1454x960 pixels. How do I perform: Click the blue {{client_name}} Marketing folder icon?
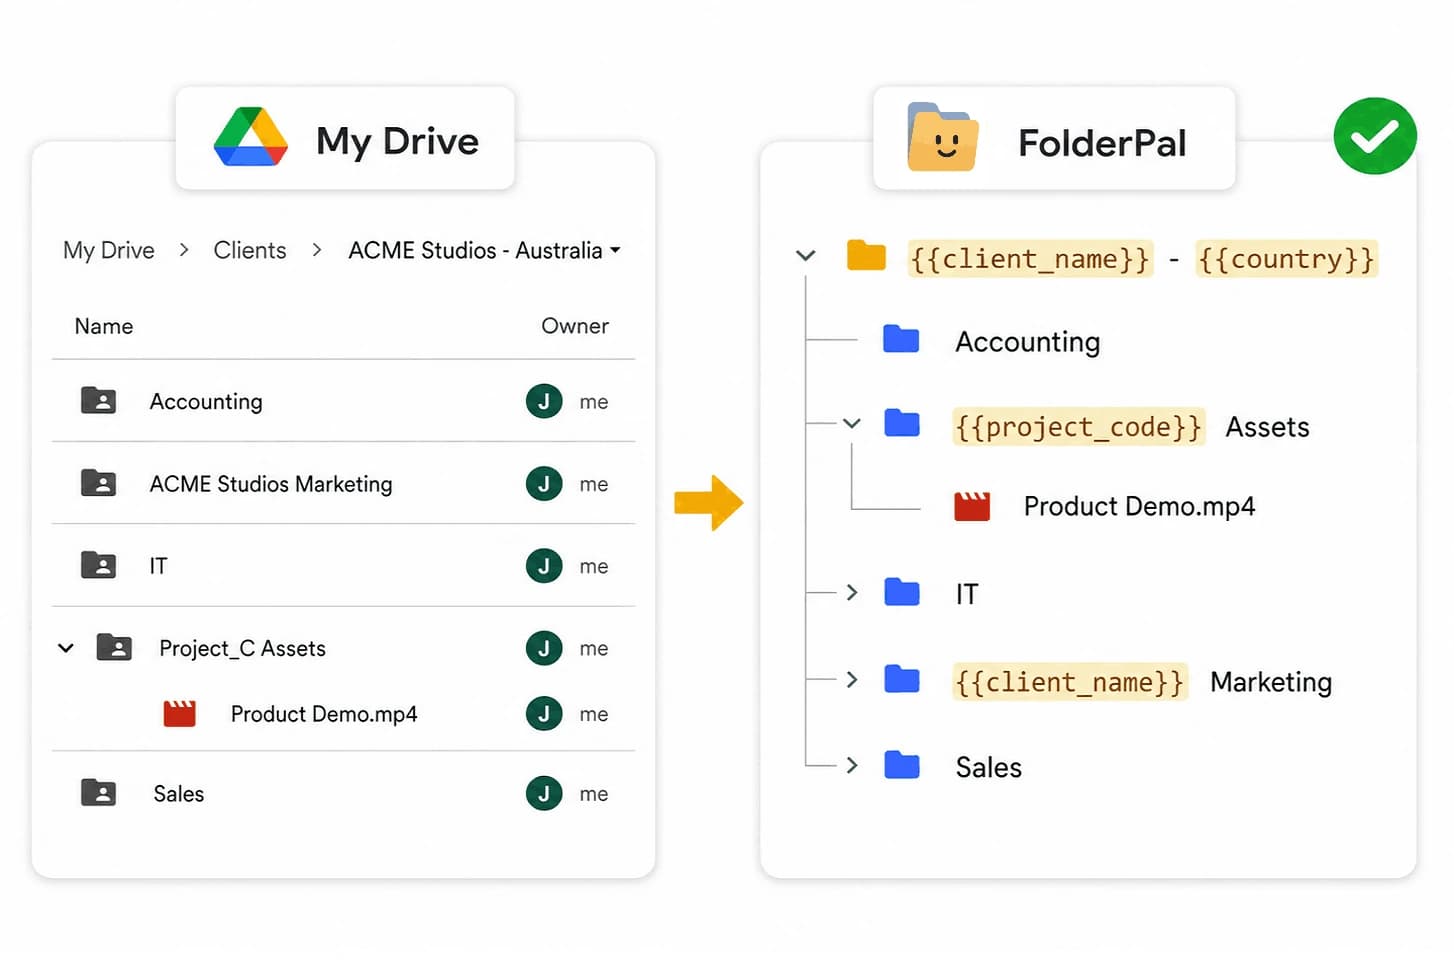click(x=902, y=680)
